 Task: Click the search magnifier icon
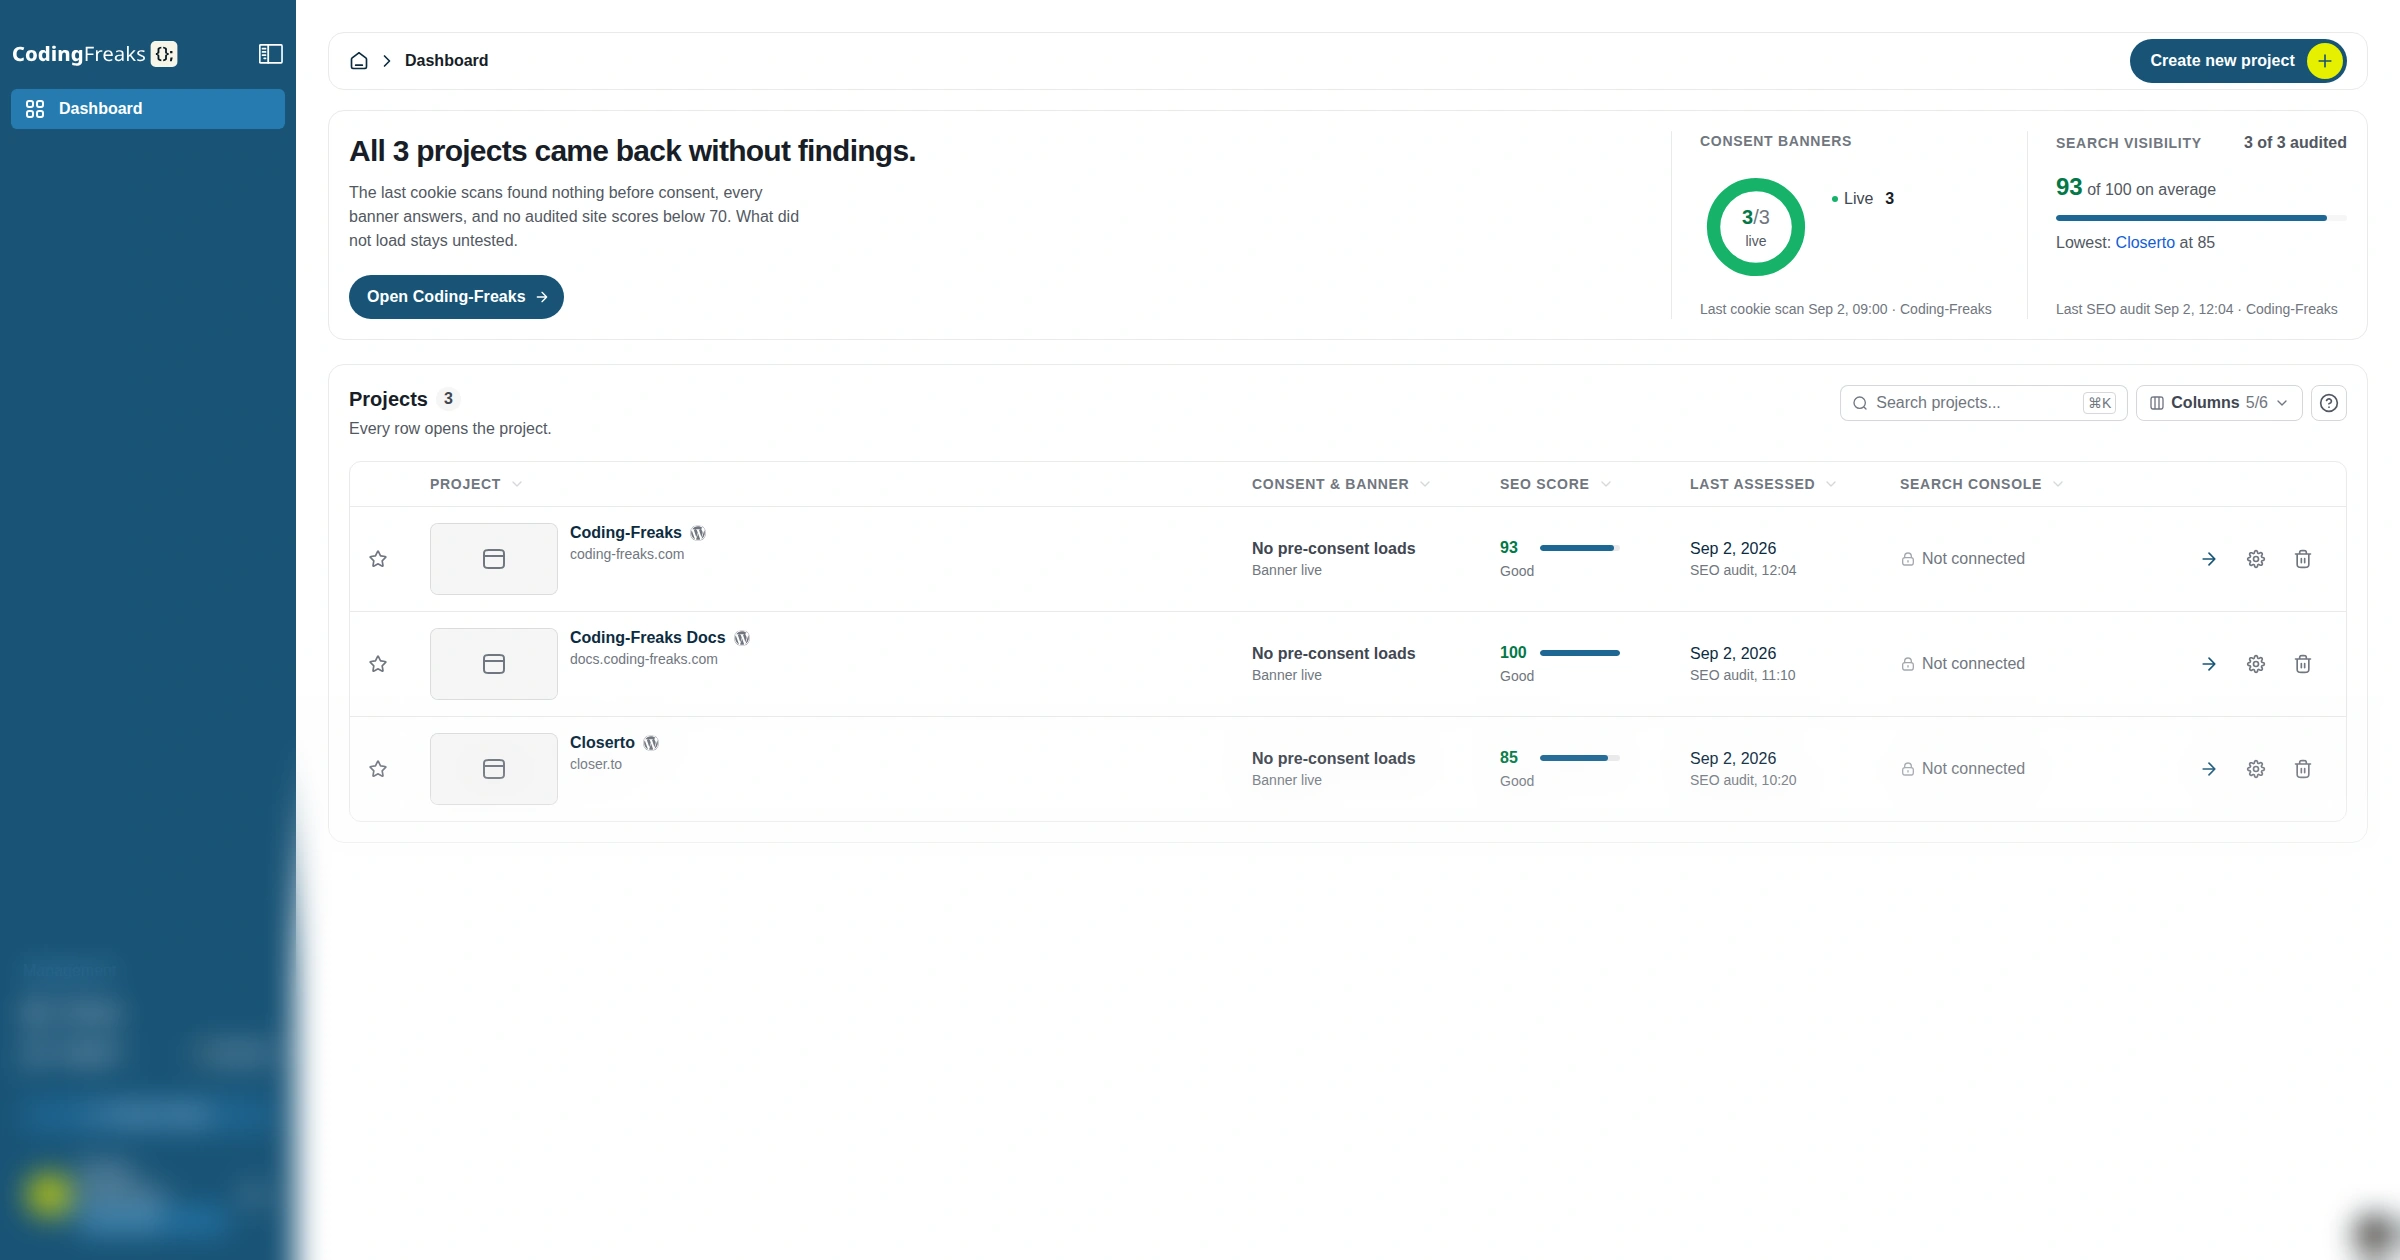tap(1860, 403)
